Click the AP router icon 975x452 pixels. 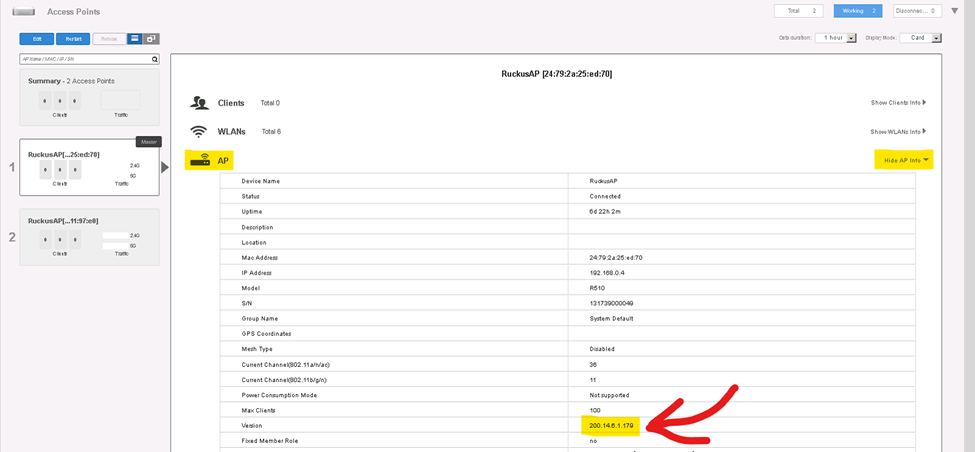tap(200, 161)
